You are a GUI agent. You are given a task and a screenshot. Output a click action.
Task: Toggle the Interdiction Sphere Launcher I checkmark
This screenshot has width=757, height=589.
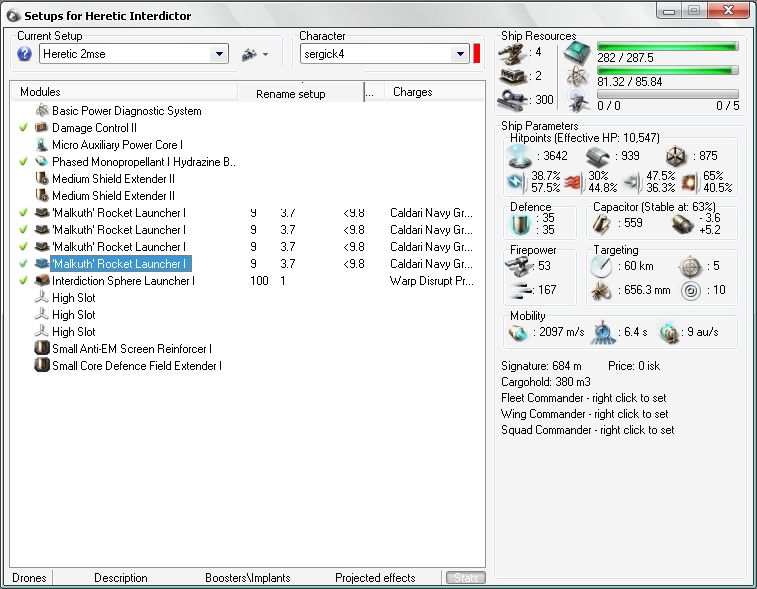pos(23,281)
